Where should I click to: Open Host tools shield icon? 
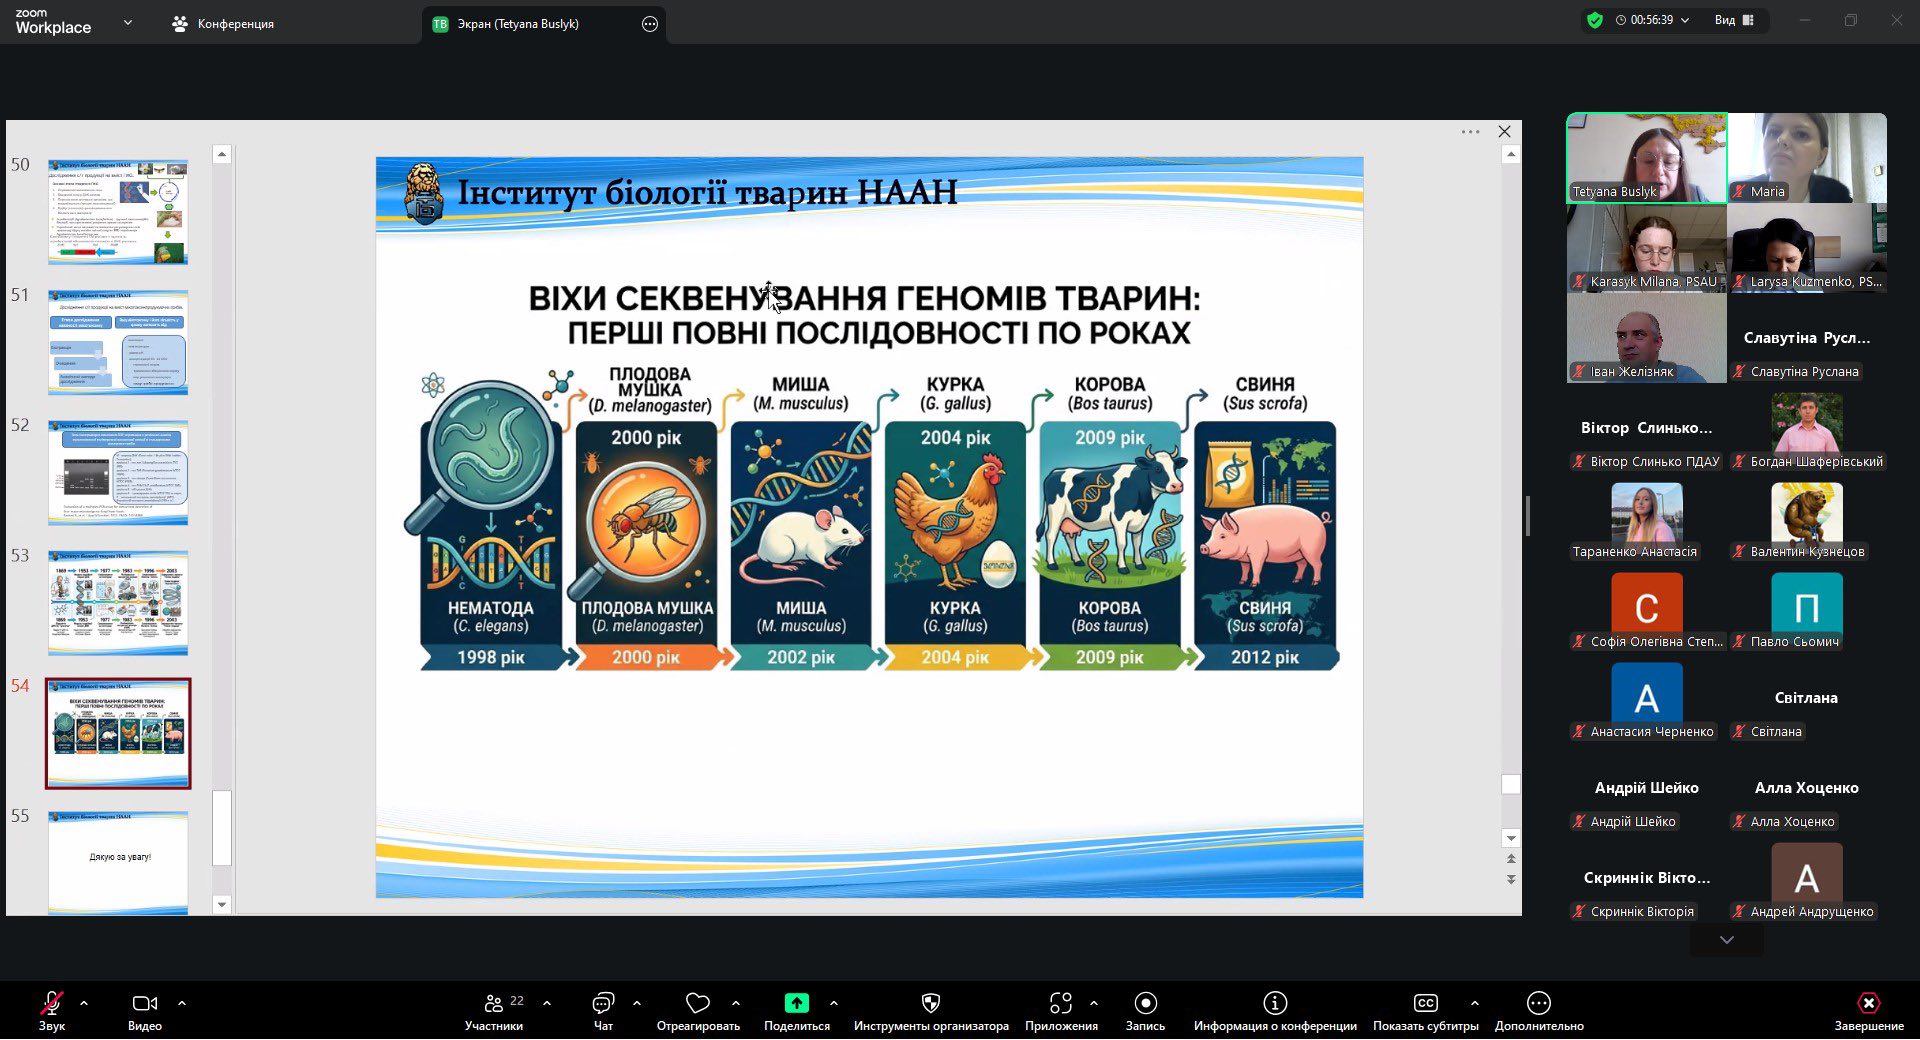click(930, 1003)
